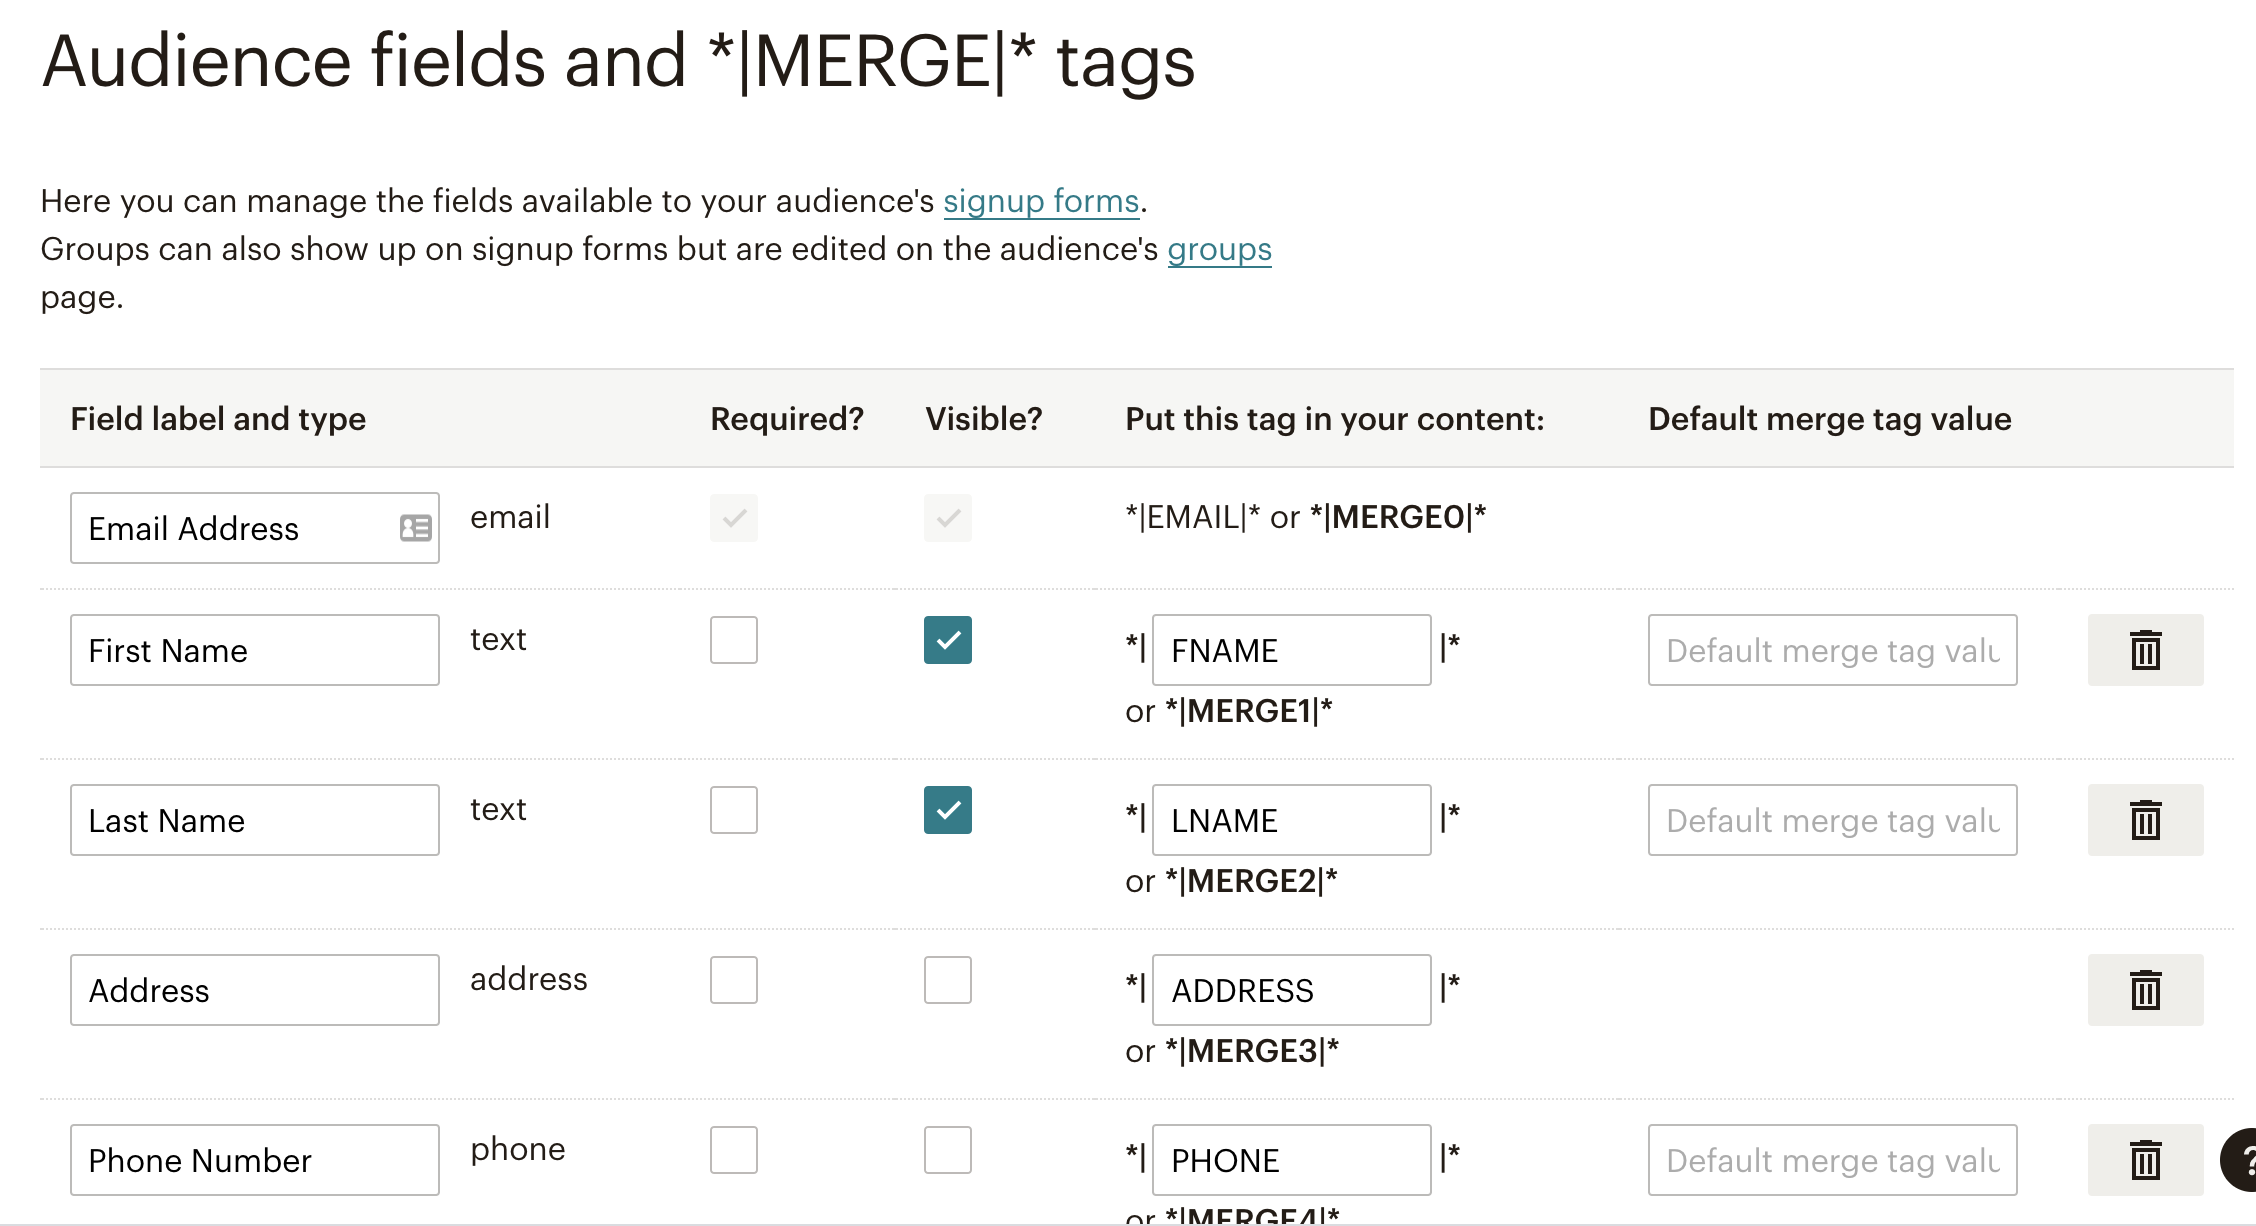Go to the groups page link
2256x1226 pixels.
coord(1219,250)
